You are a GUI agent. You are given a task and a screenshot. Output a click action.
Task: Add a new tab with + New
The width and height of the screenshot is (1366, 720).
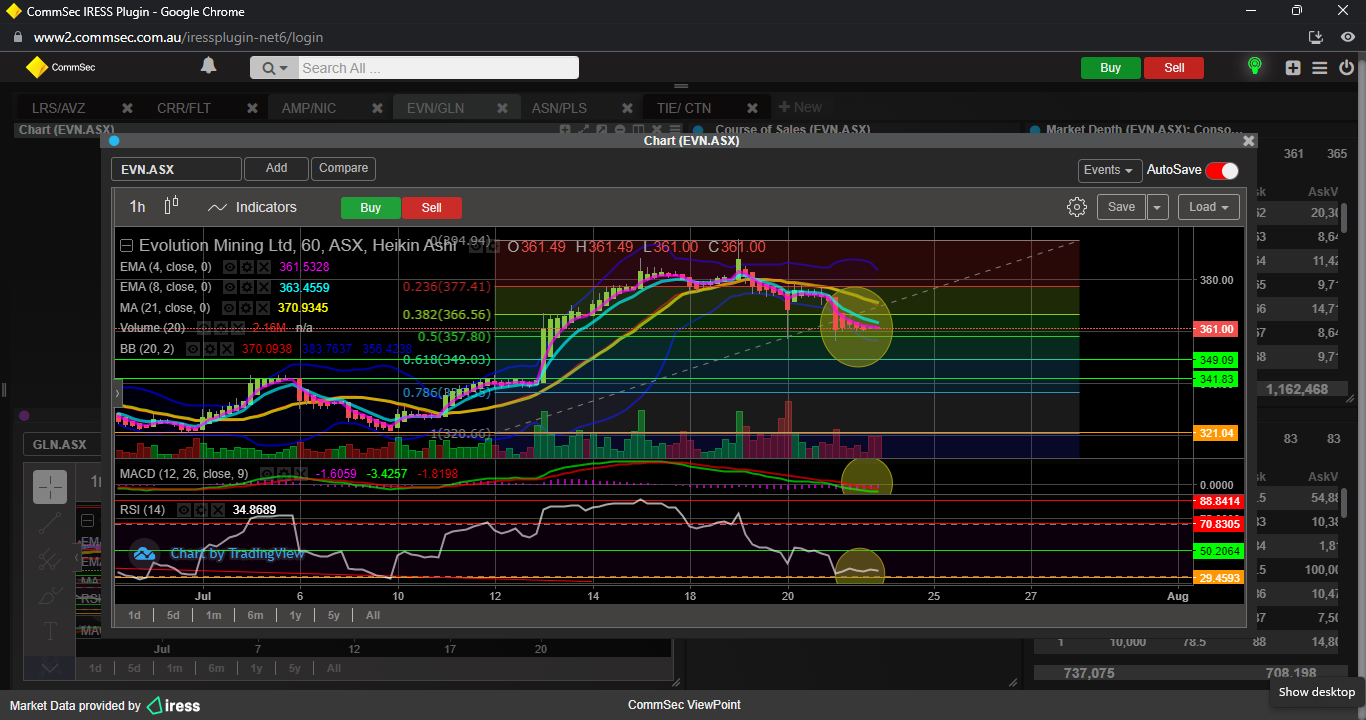[800, 107]
